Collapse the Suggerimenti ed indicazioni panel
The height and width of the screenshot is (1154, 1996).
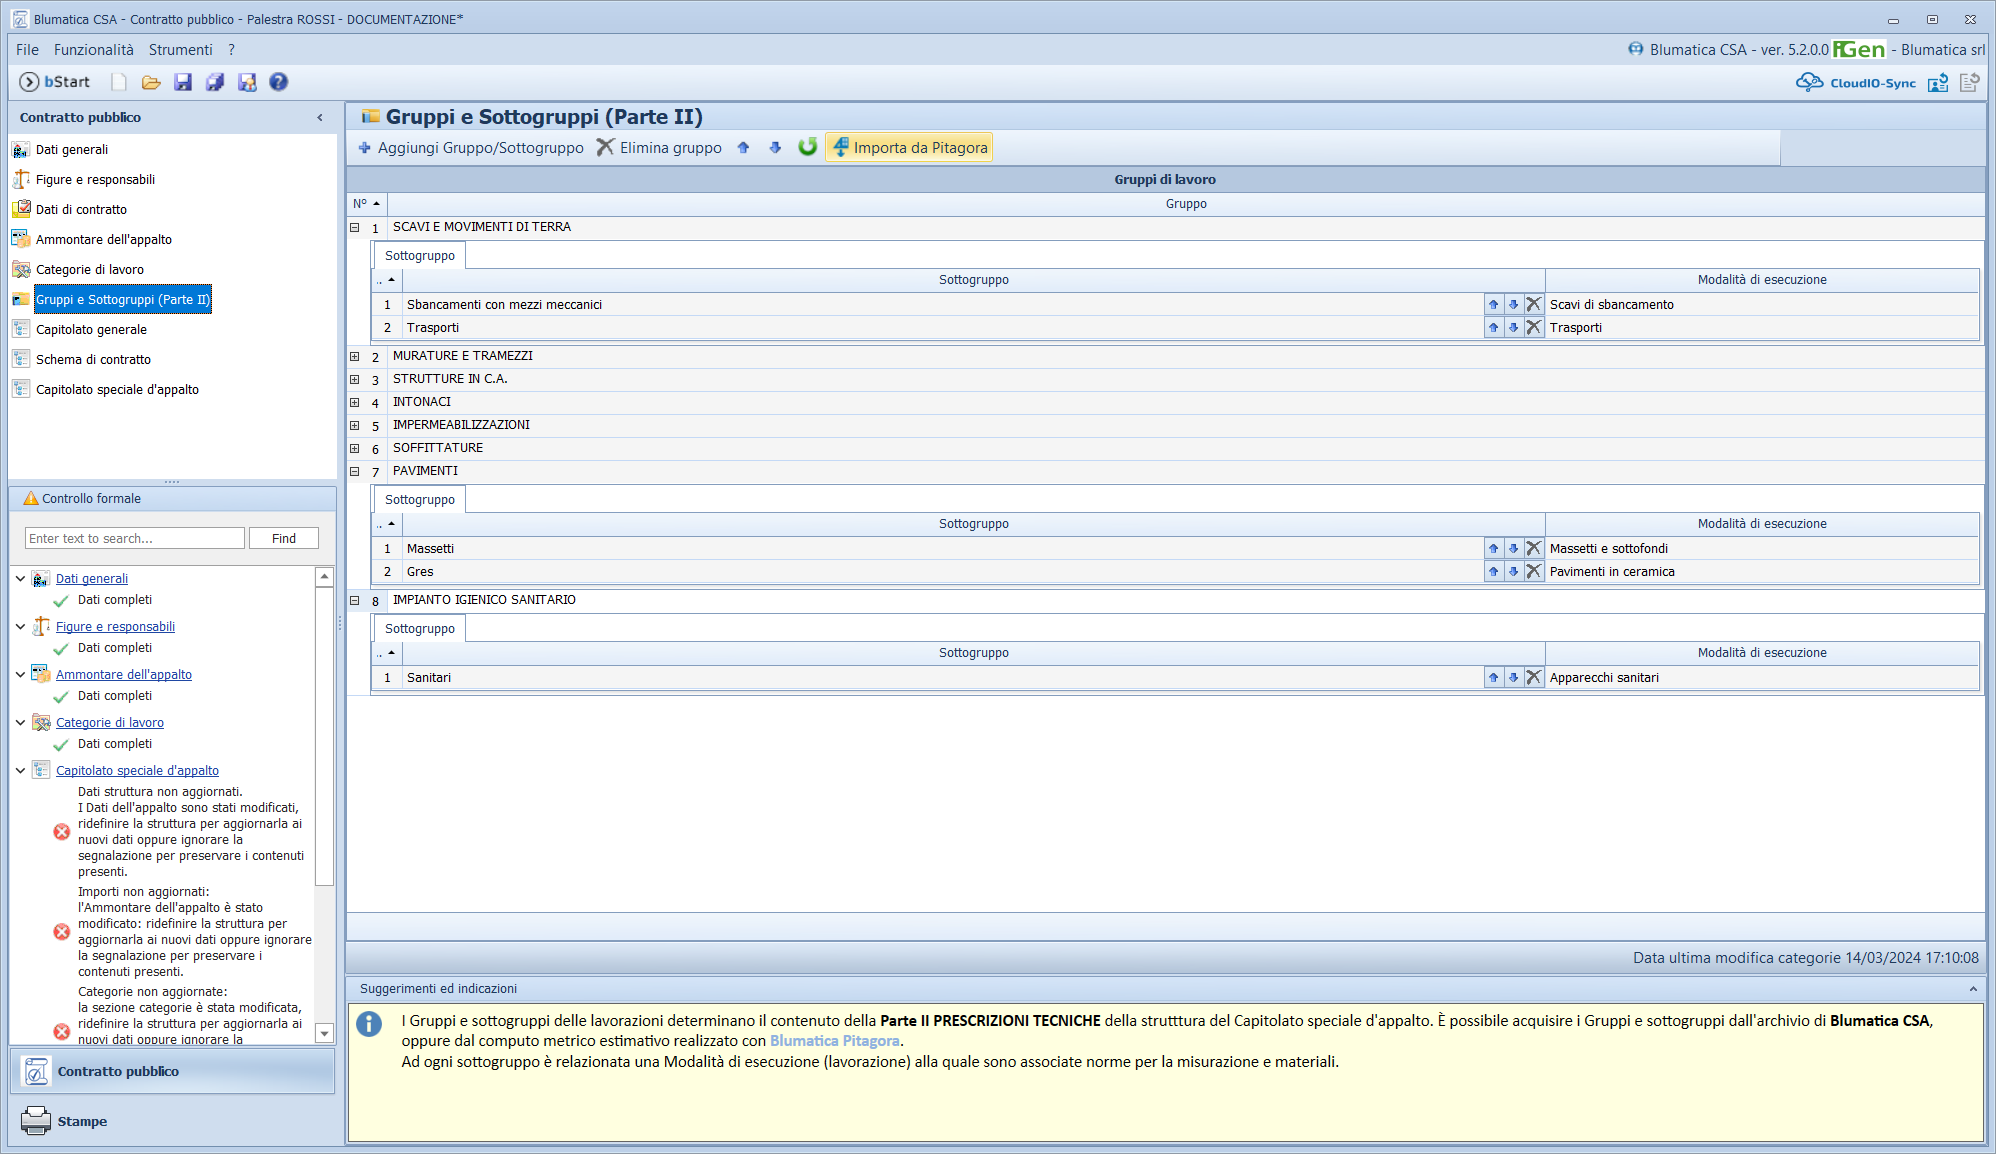coord(1973,989)
